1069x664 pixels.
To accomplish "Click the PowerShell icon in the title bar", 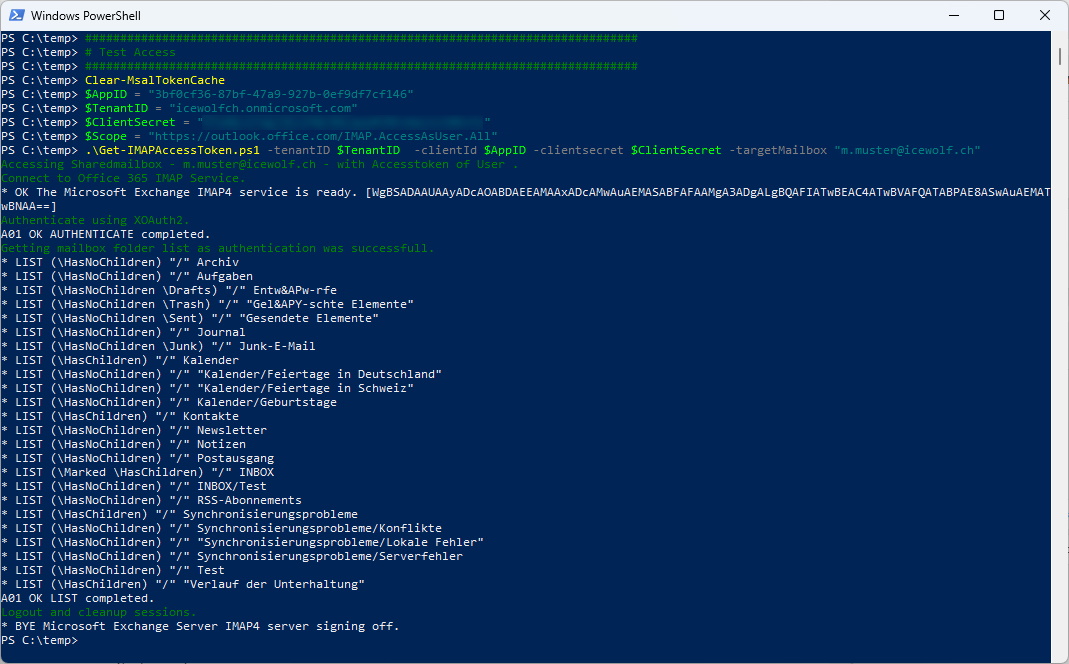I will (x=16, y=15).
